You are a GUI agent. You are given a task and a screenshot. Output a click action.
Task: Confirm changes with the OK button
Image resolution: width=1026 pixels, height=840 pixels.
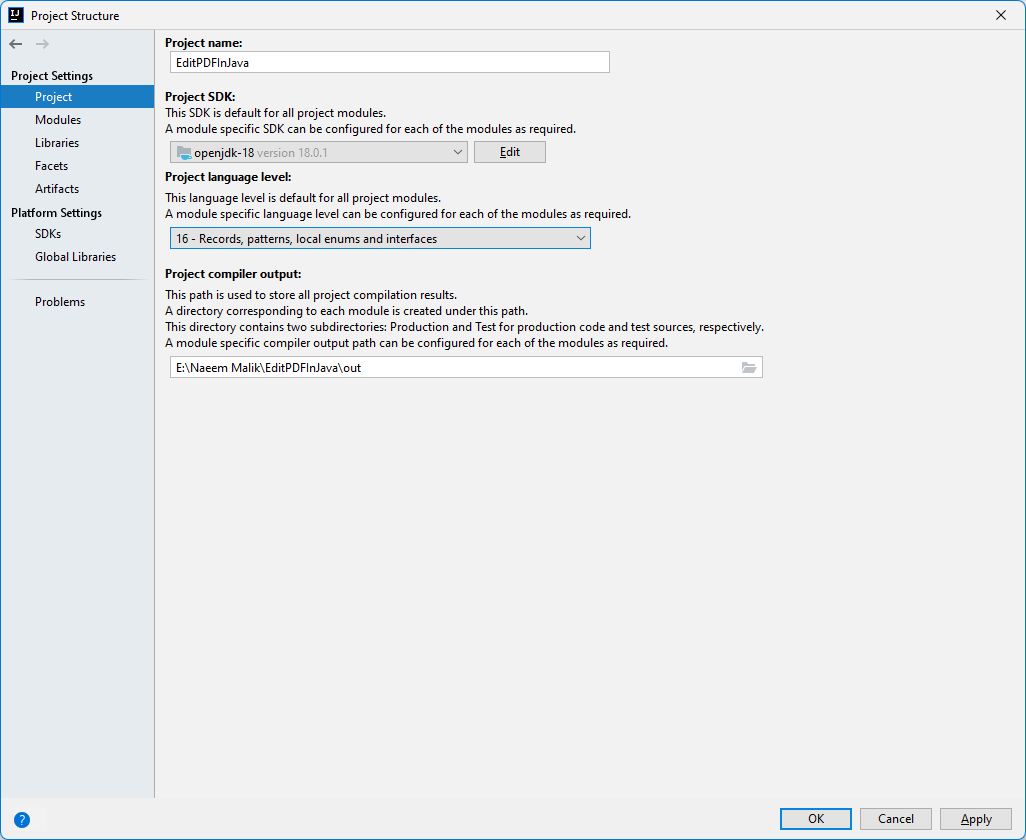click(x=815, y=819)
